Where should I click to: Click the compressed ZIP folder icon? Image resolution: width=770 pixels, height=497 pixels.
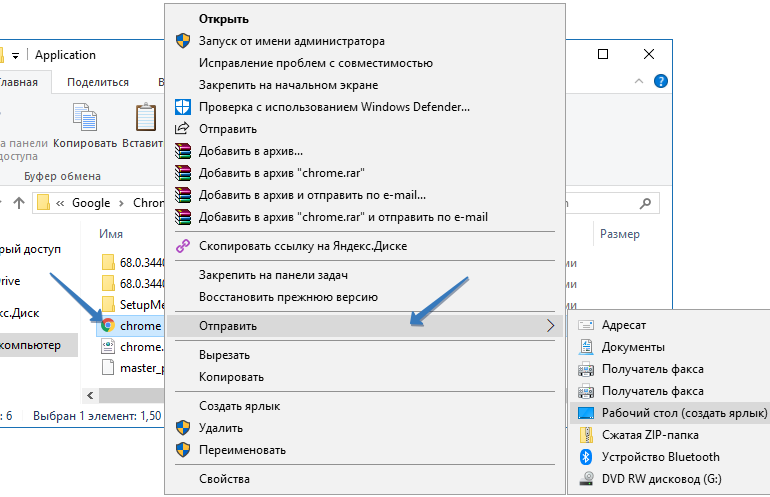click(x=586, y=435)
